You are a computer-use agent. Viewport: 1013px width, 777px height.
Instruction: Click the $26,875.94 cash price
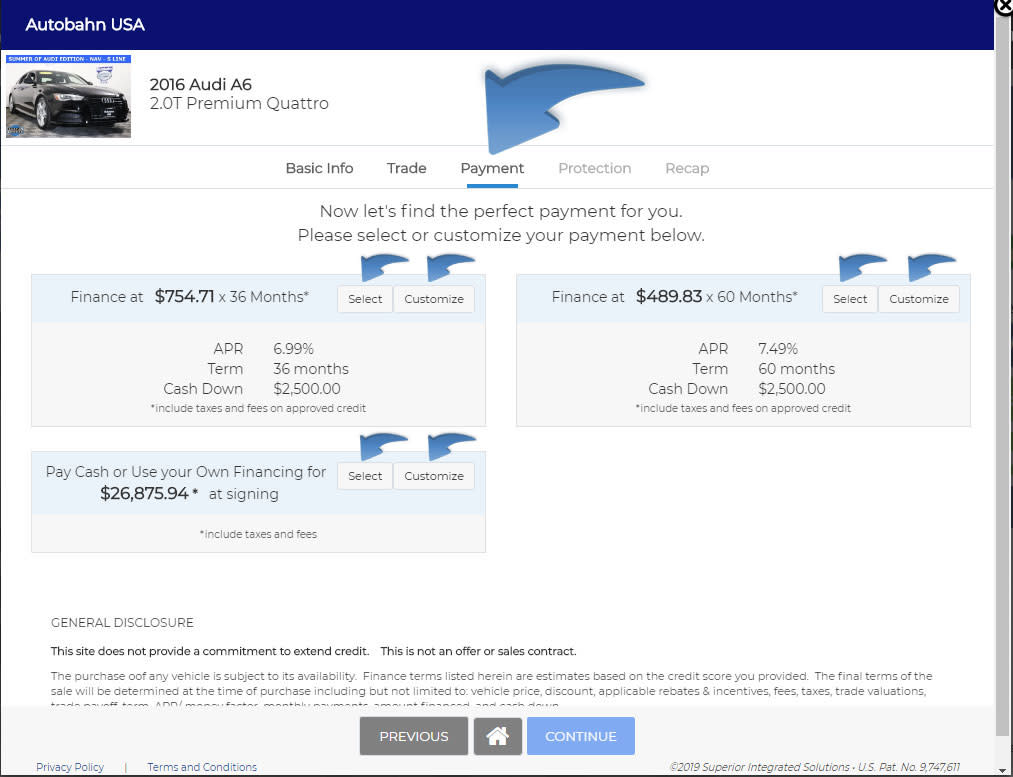point(144,493)
